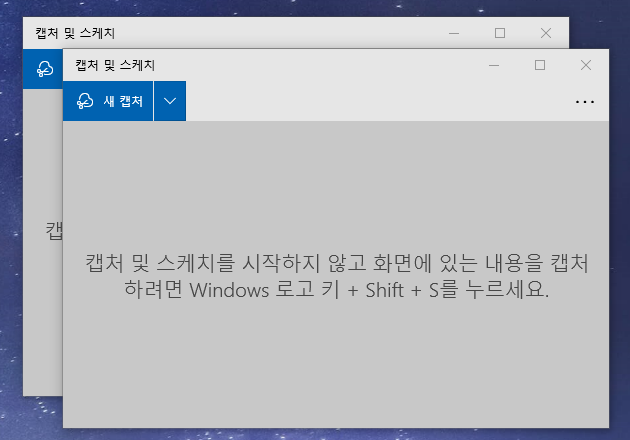Click the Windows 로고 키 + Shift + S hint text
Viewport: 630px width, 440px height.
[x=337, y=276]
